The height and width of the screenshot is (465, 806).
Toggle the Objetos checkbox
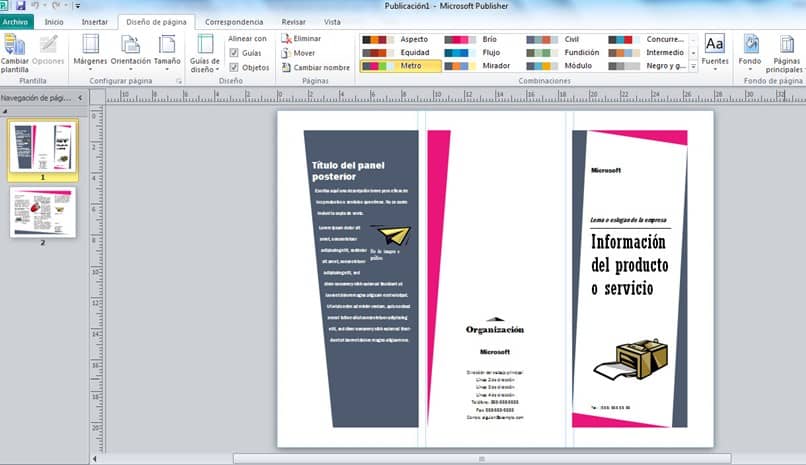pyautogui.click(x=234, y=67)
